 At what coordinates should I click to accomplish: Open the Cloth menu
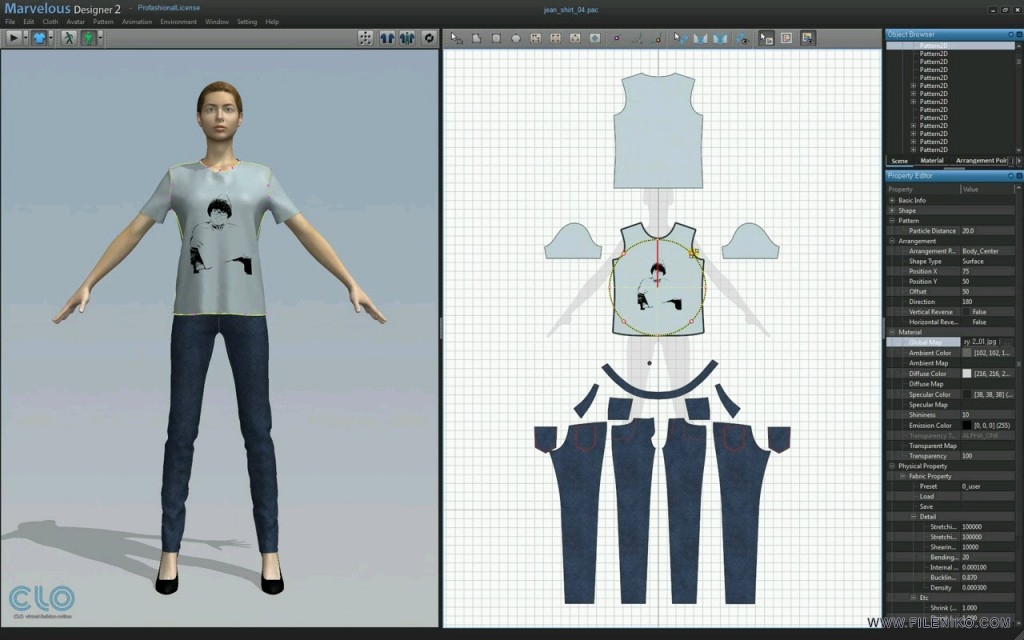(50, 22)
